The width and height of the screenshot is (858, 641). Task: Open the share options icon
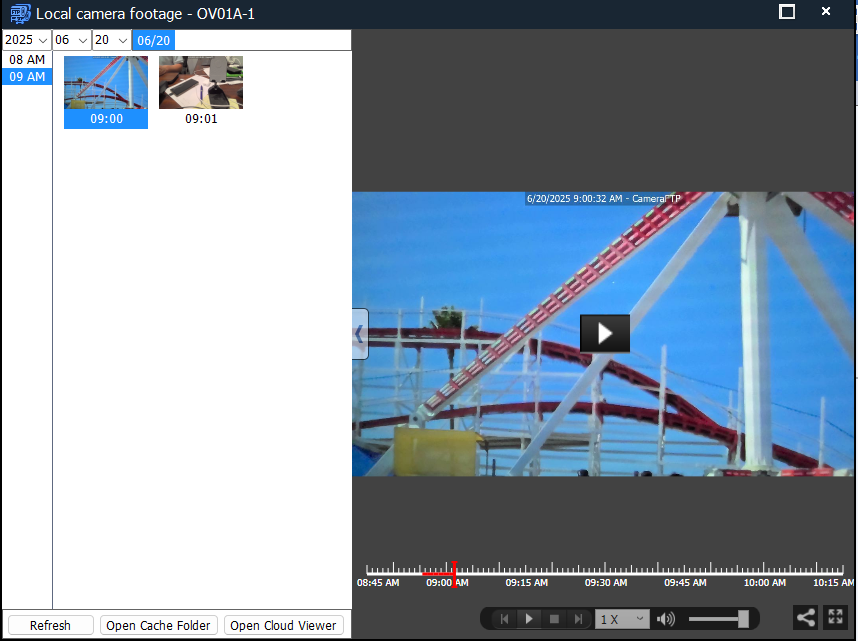(805, 618)
